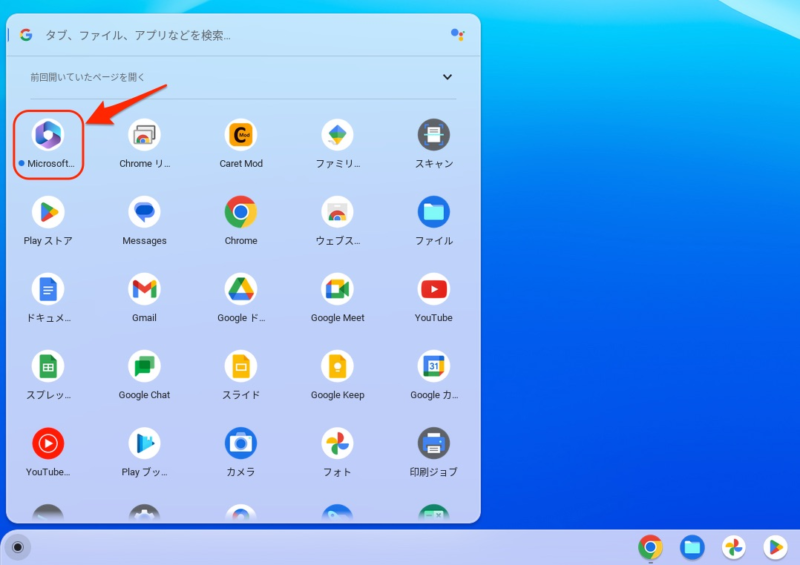The image size is (800, 565).
Task: Activate Google Assistant in search bar
Action: coord(458,35)
